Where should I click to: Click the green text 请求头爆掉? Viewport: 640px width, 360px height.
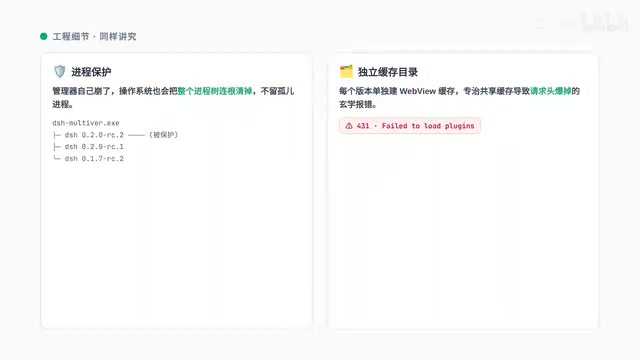551,91
